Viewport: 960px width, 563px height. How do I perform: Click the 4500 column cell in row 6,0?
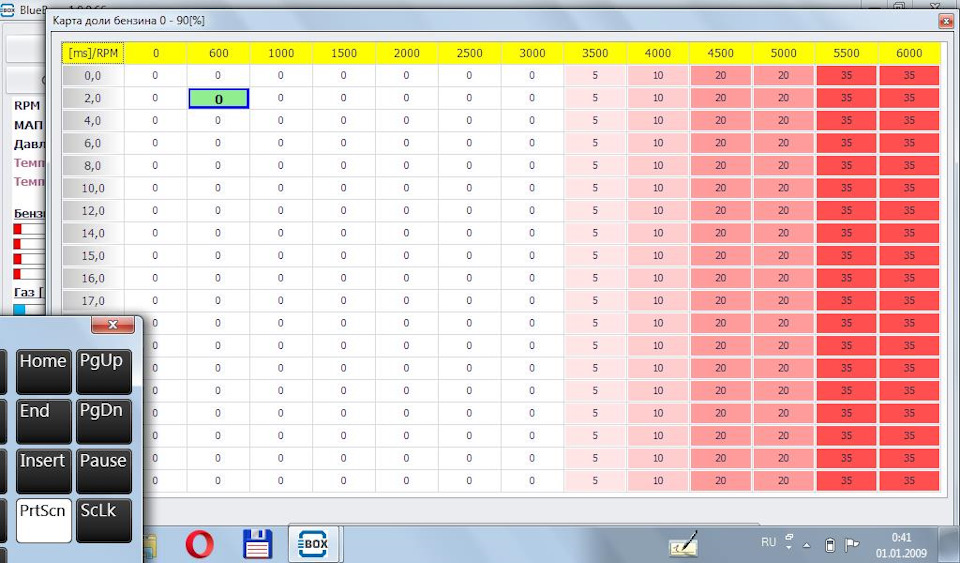click(x=721, y=143)
